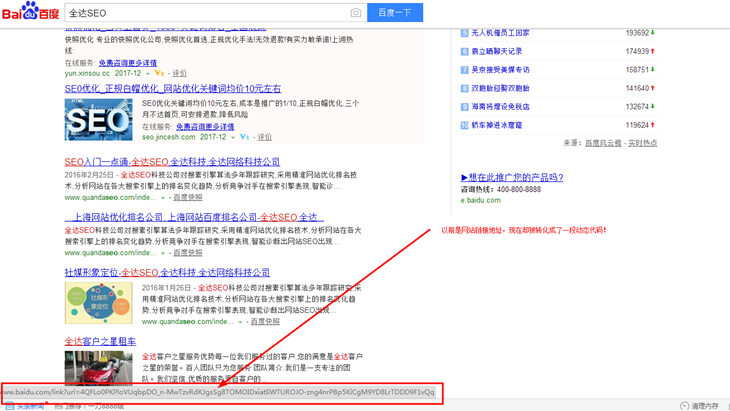Screen dimensions: 730x411
Task: Select hotline number 400-800-8888
Action: [x=519, y=189]
